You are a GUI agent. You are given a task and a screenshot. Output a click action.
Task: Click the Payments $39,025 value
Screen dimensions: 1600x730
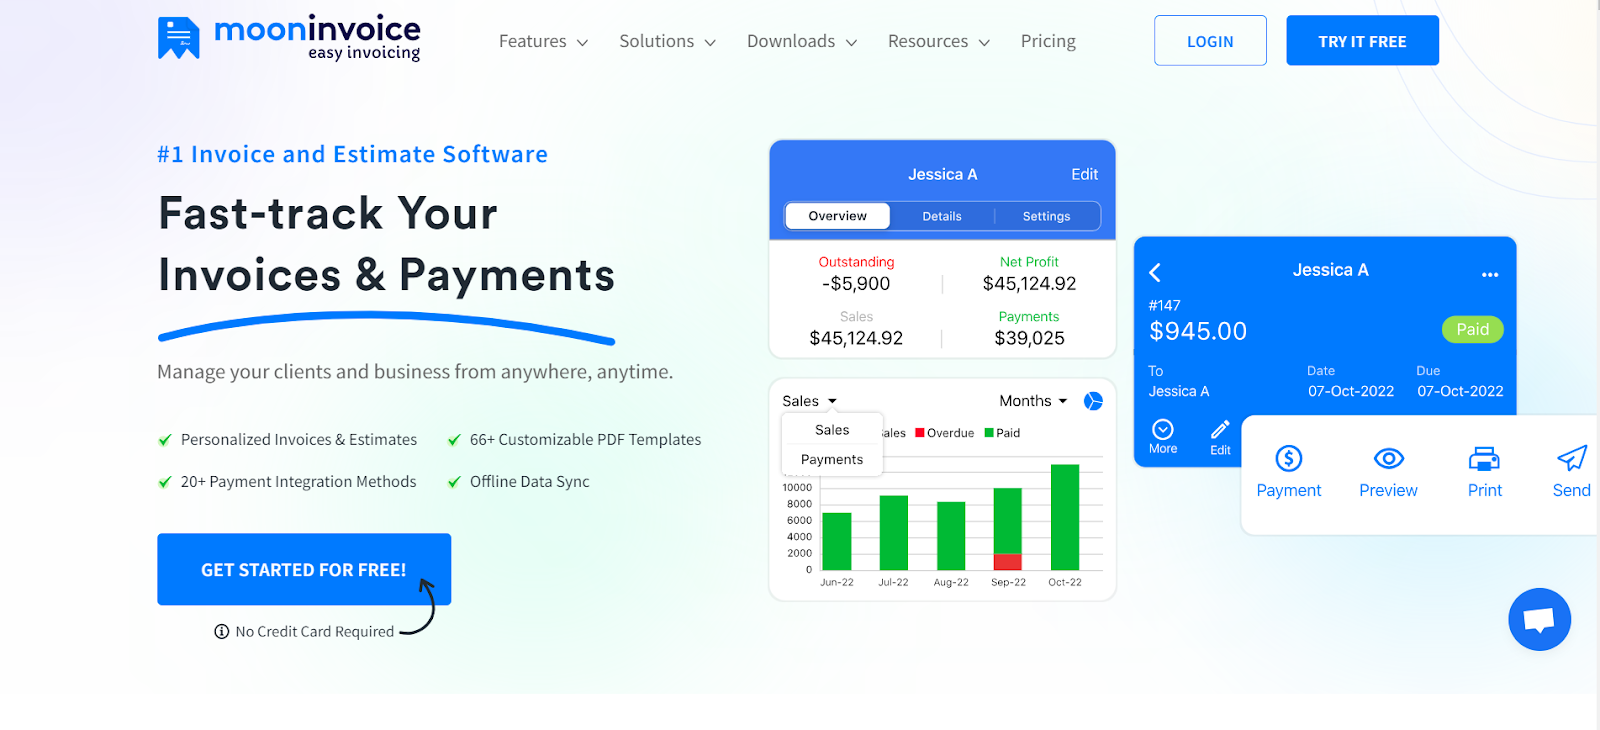point(1029,338)
